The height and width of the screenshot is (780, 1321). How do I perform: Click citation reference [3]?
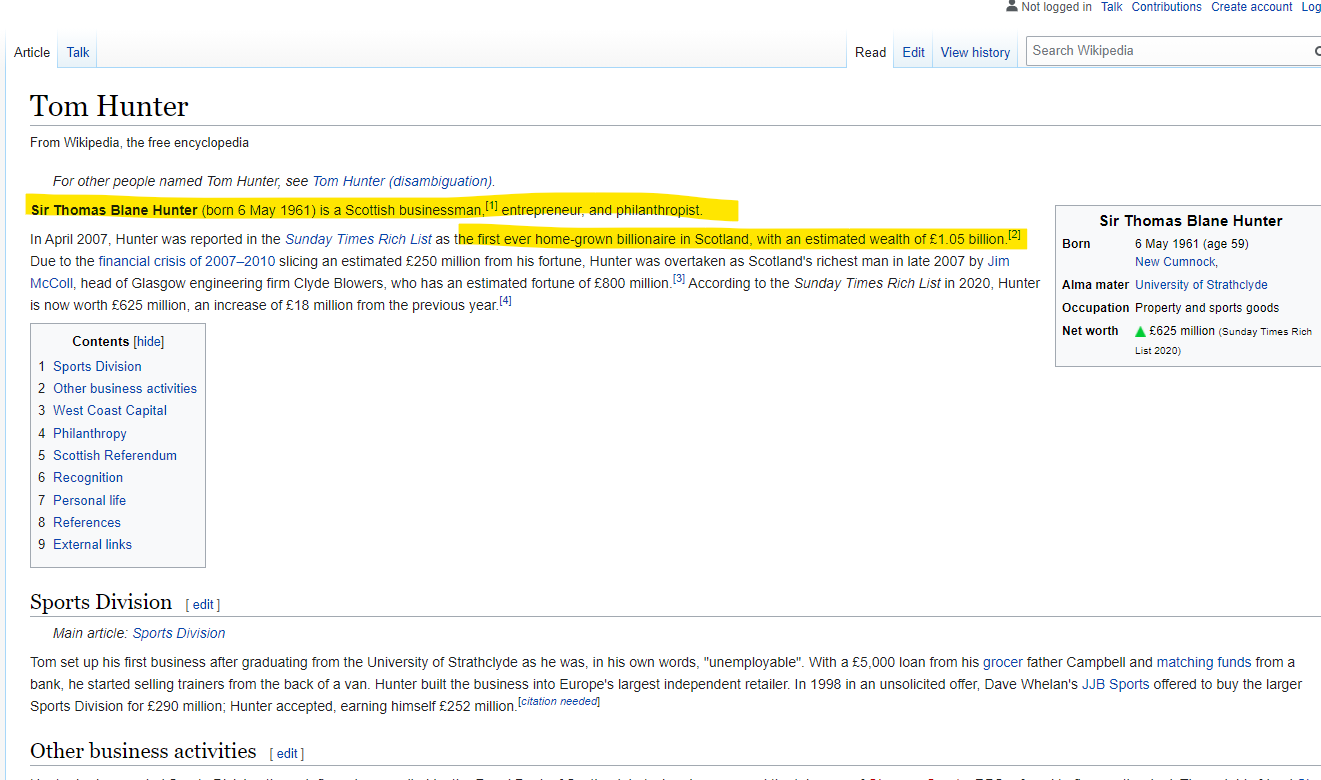[678, 279]
